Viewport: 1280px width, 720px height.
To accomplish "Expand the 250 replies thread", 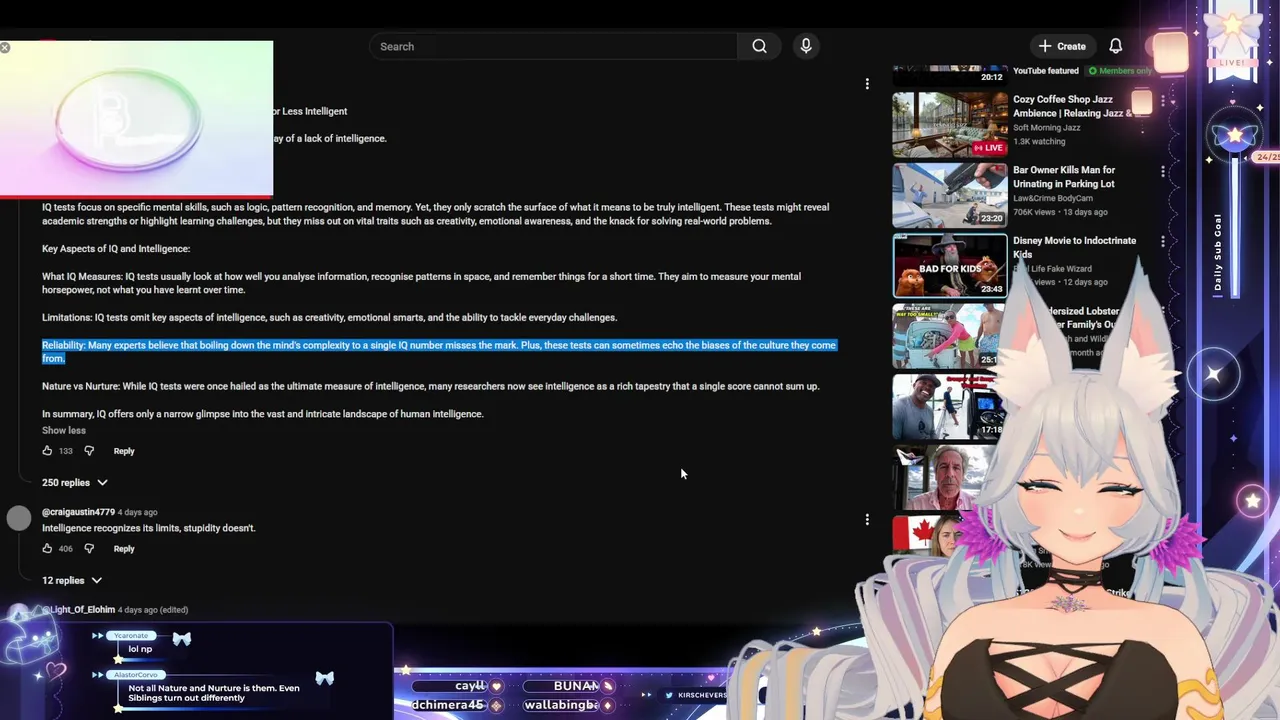I will [x=75, y=483].
